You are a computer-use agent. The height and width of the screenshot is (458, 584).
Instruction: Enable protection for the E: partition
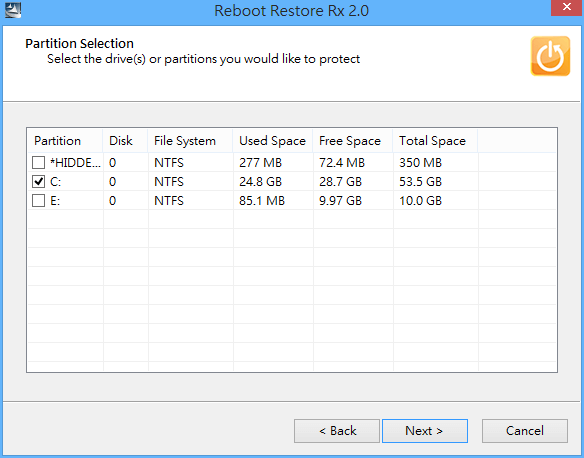[x=38, y=200]
